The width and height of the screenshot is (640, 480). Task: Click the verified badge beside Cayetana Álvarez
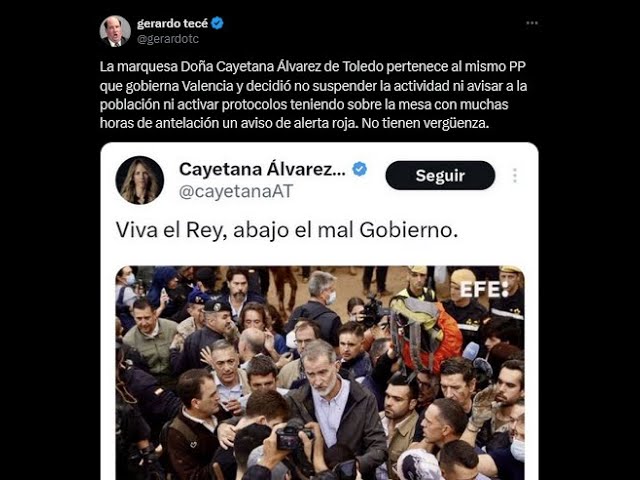[359, 169]
